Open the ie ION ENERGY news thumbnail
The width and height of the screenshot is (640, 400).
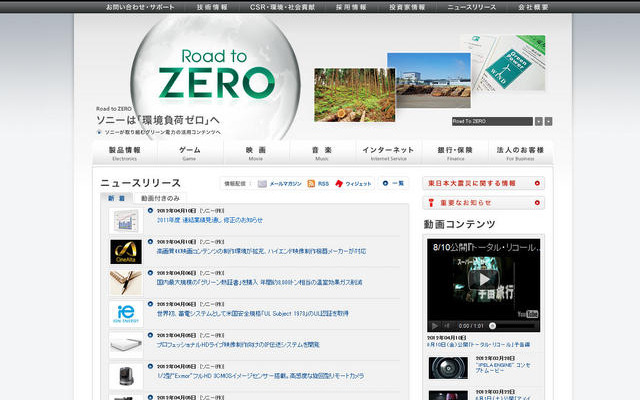(x=126, y=314)
